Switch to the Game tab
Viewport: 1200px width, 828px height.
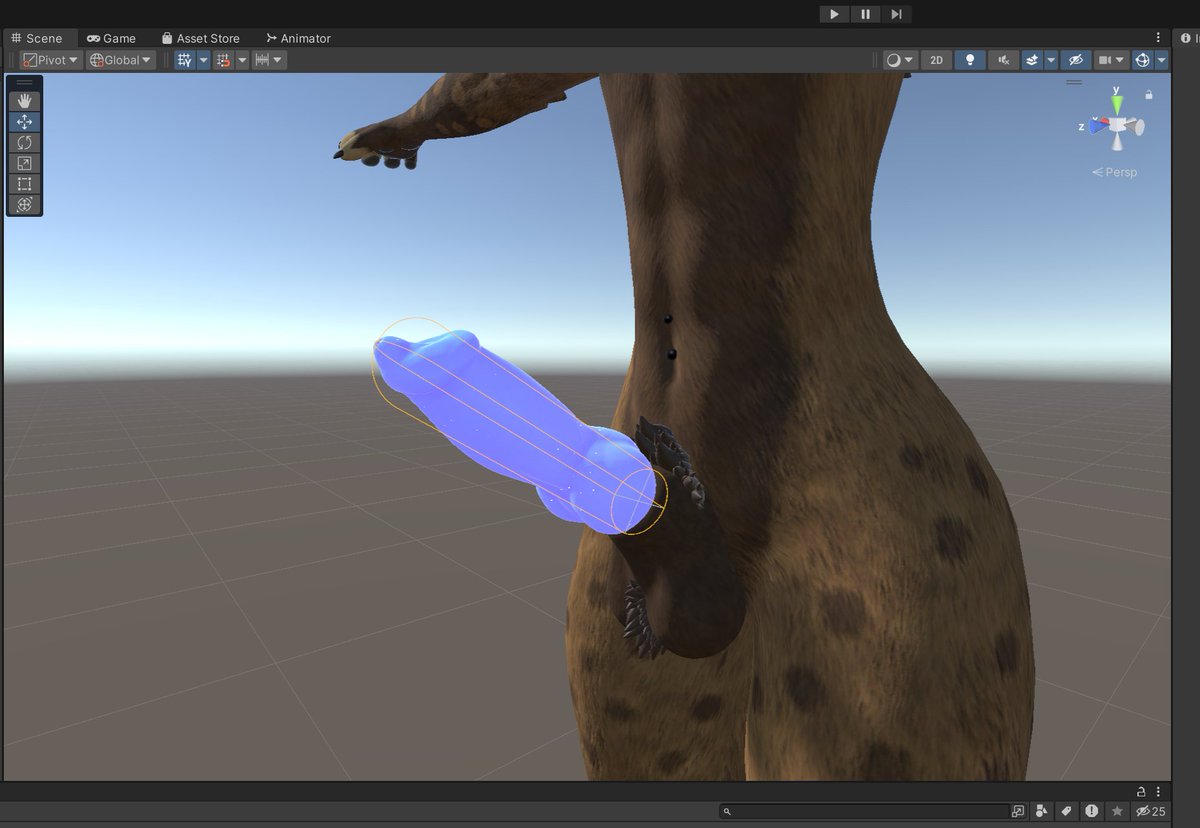112,38
